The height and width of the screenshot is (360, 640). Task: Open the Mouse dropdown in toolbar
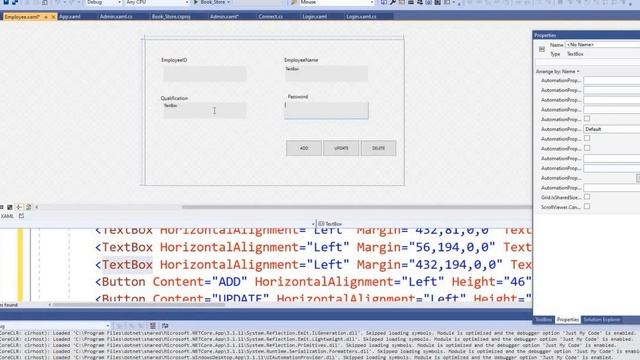tap(337, 2)
